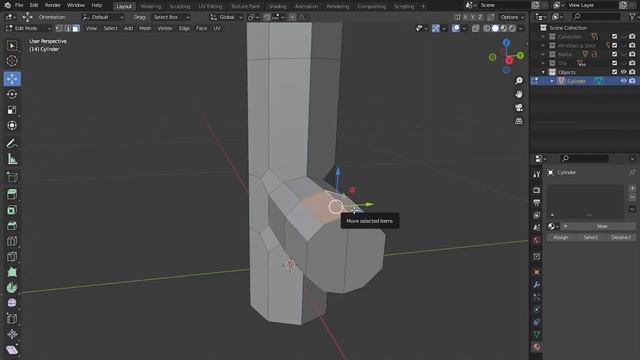Activate the Transform tool

tap(12, 125)
